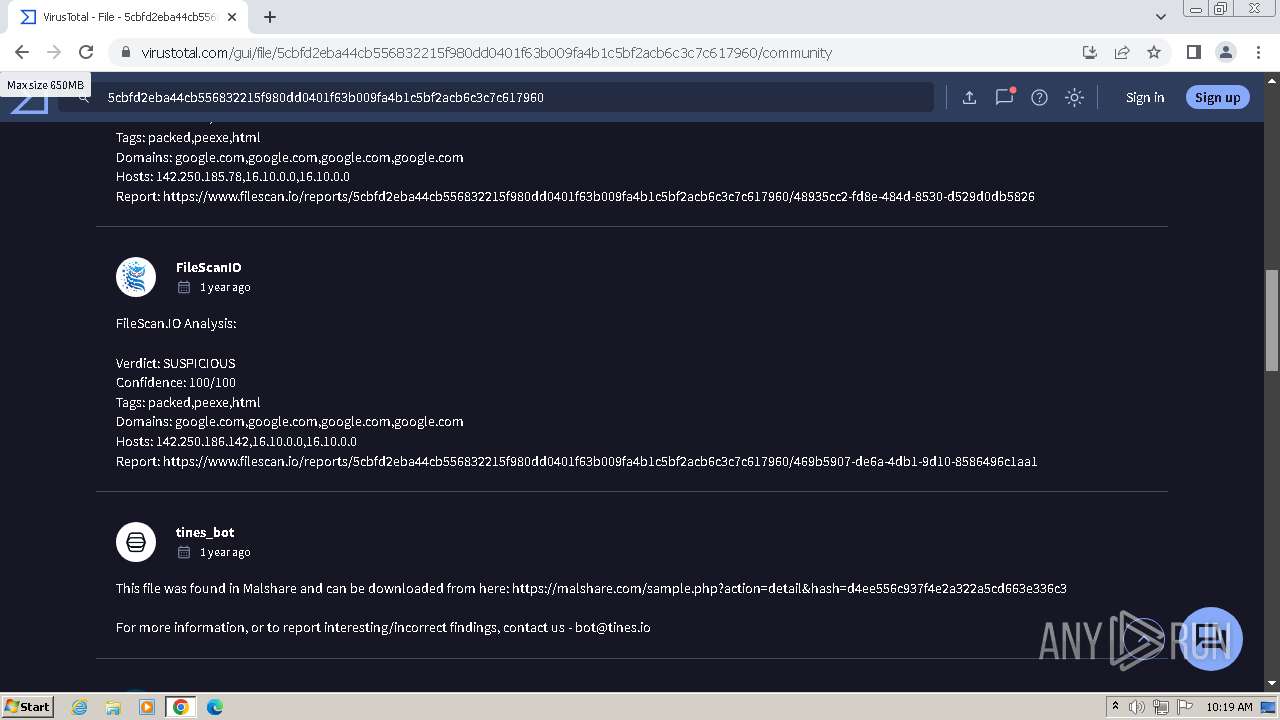
Task: Open the malshare.com sample link
Action: click(x=789, y=588)
